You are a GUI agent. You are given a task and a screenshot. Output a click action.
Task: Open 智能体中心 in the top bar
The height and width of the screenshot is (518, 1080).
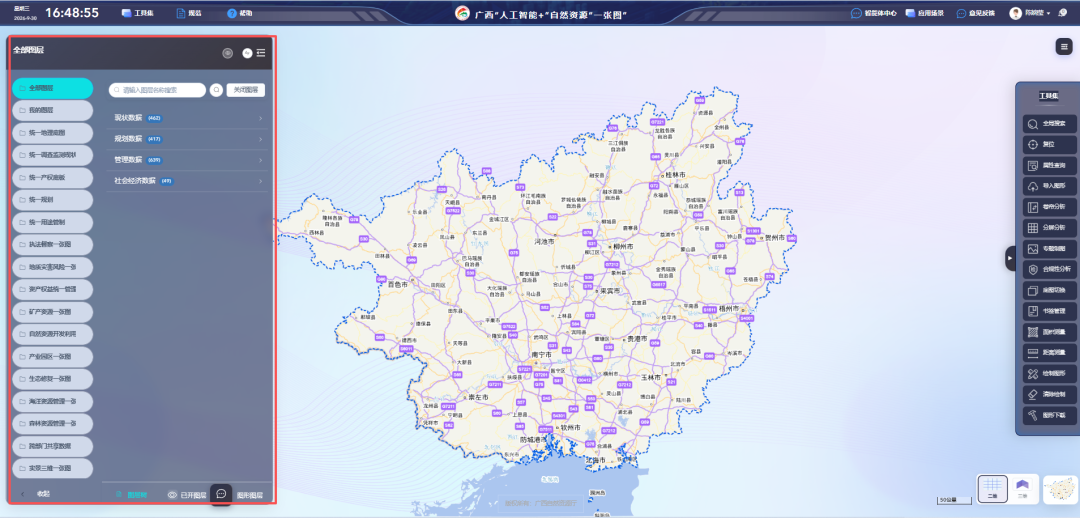[874, 13]
